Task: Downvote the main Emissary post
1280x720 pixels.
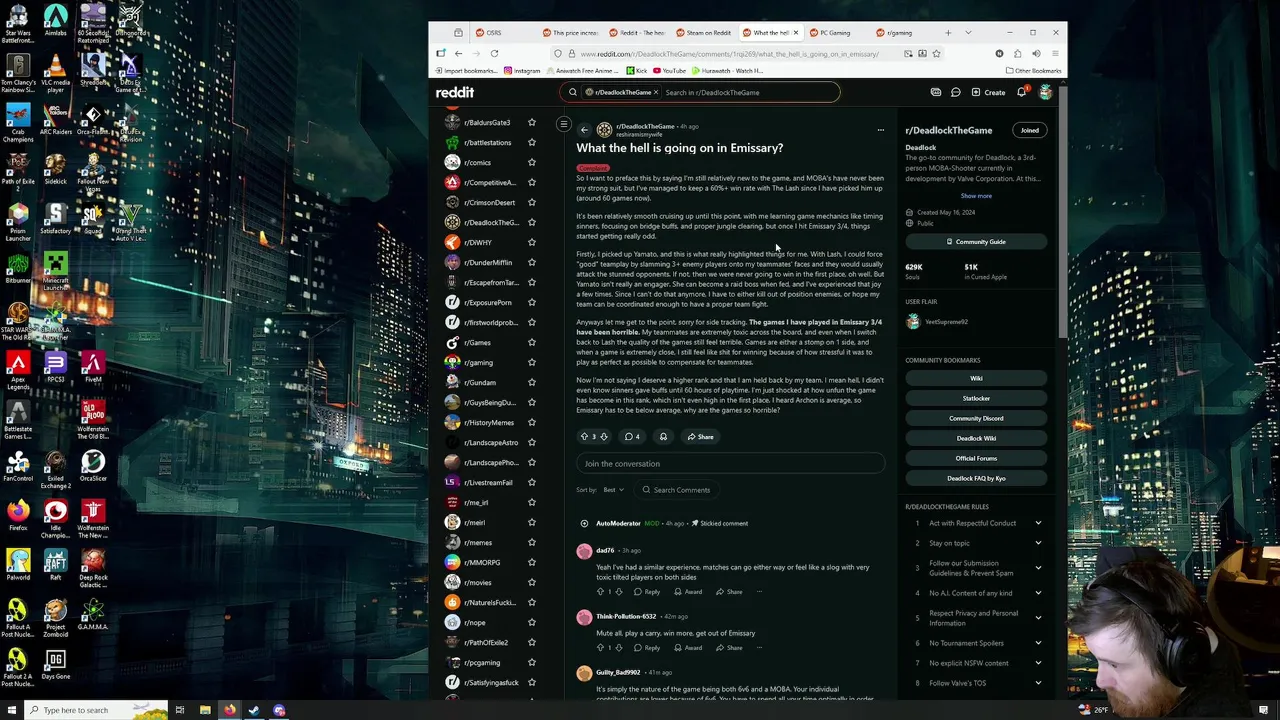Action: tap(604, 437)
